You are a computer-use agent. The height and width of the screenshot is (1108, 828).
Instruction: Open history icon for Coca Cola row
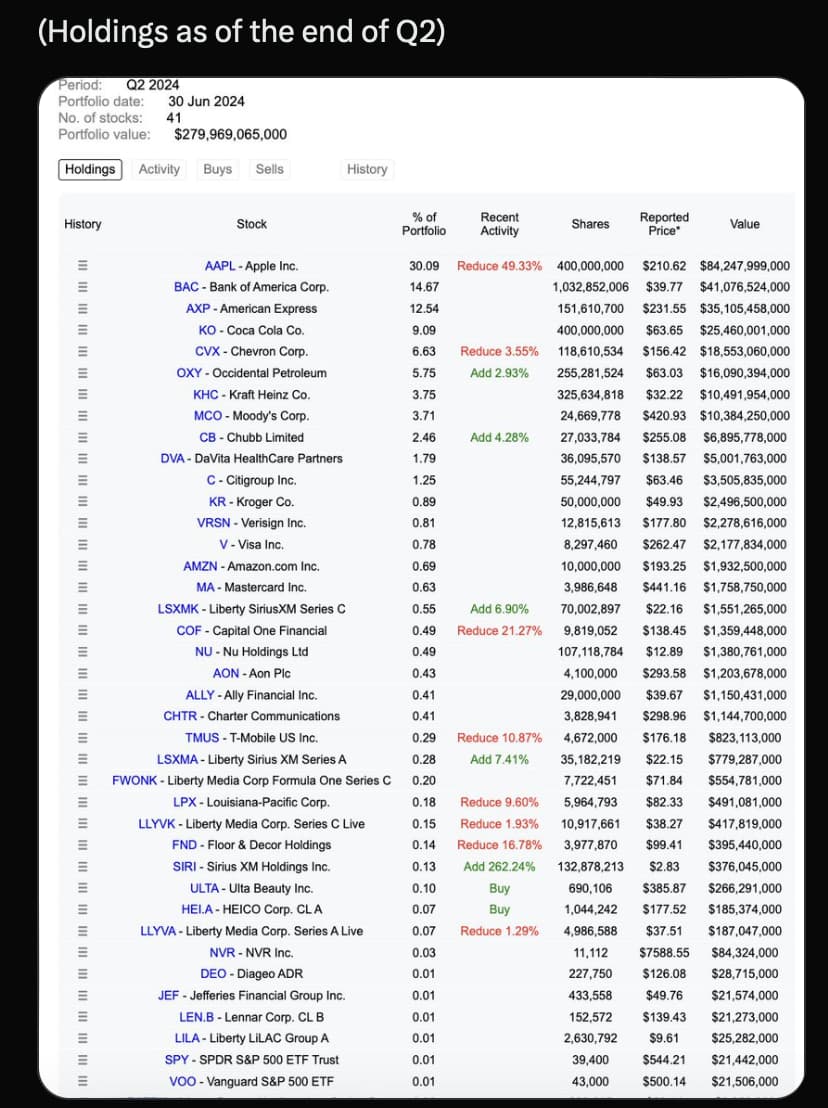pos(83,330)
